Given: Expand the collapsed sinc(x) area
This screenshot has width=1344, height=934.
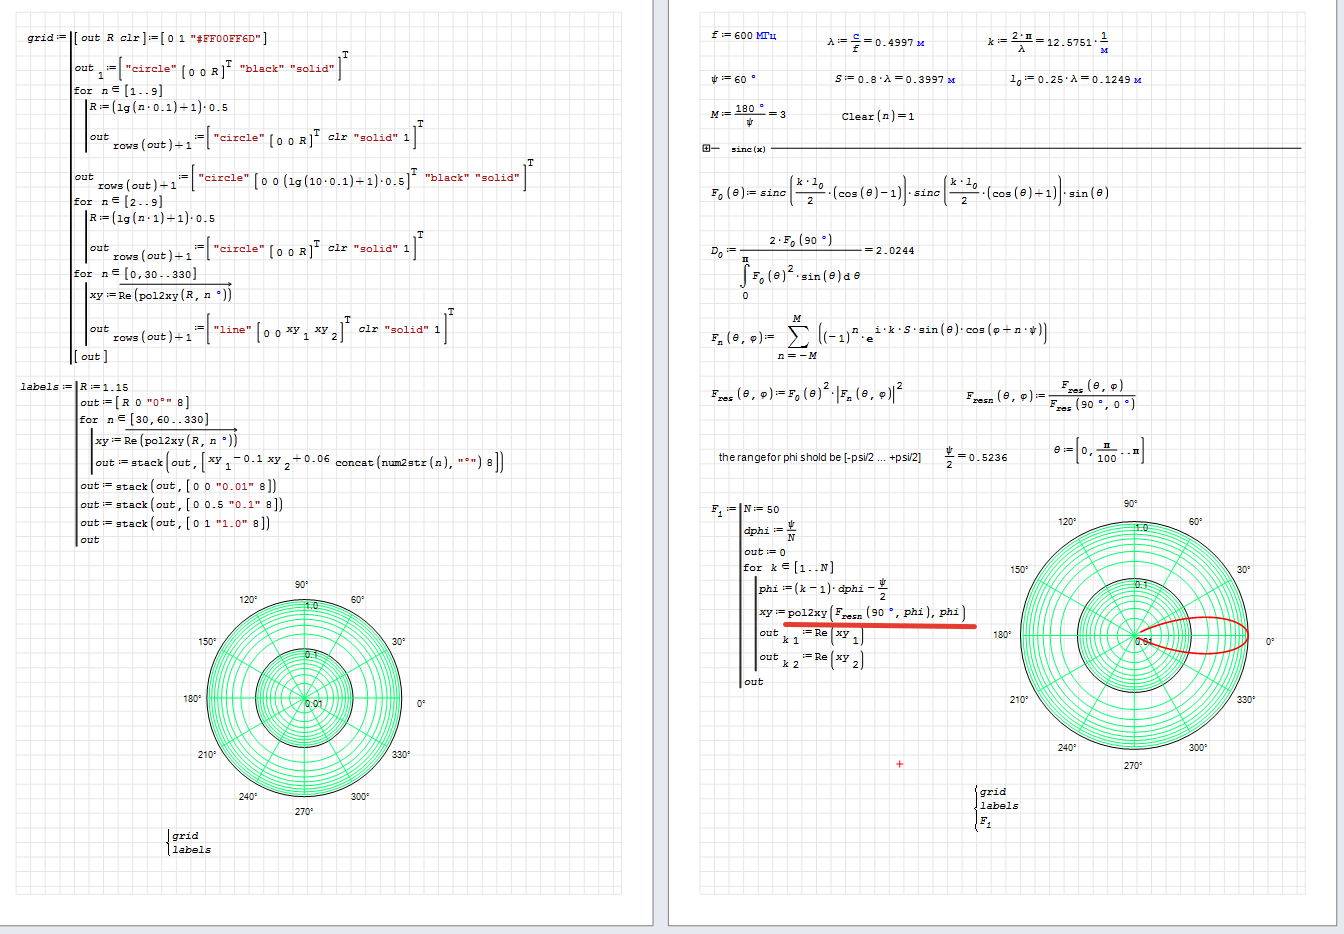Looking at the screenshot, I should pyautogui.click(x=706, y=149).
